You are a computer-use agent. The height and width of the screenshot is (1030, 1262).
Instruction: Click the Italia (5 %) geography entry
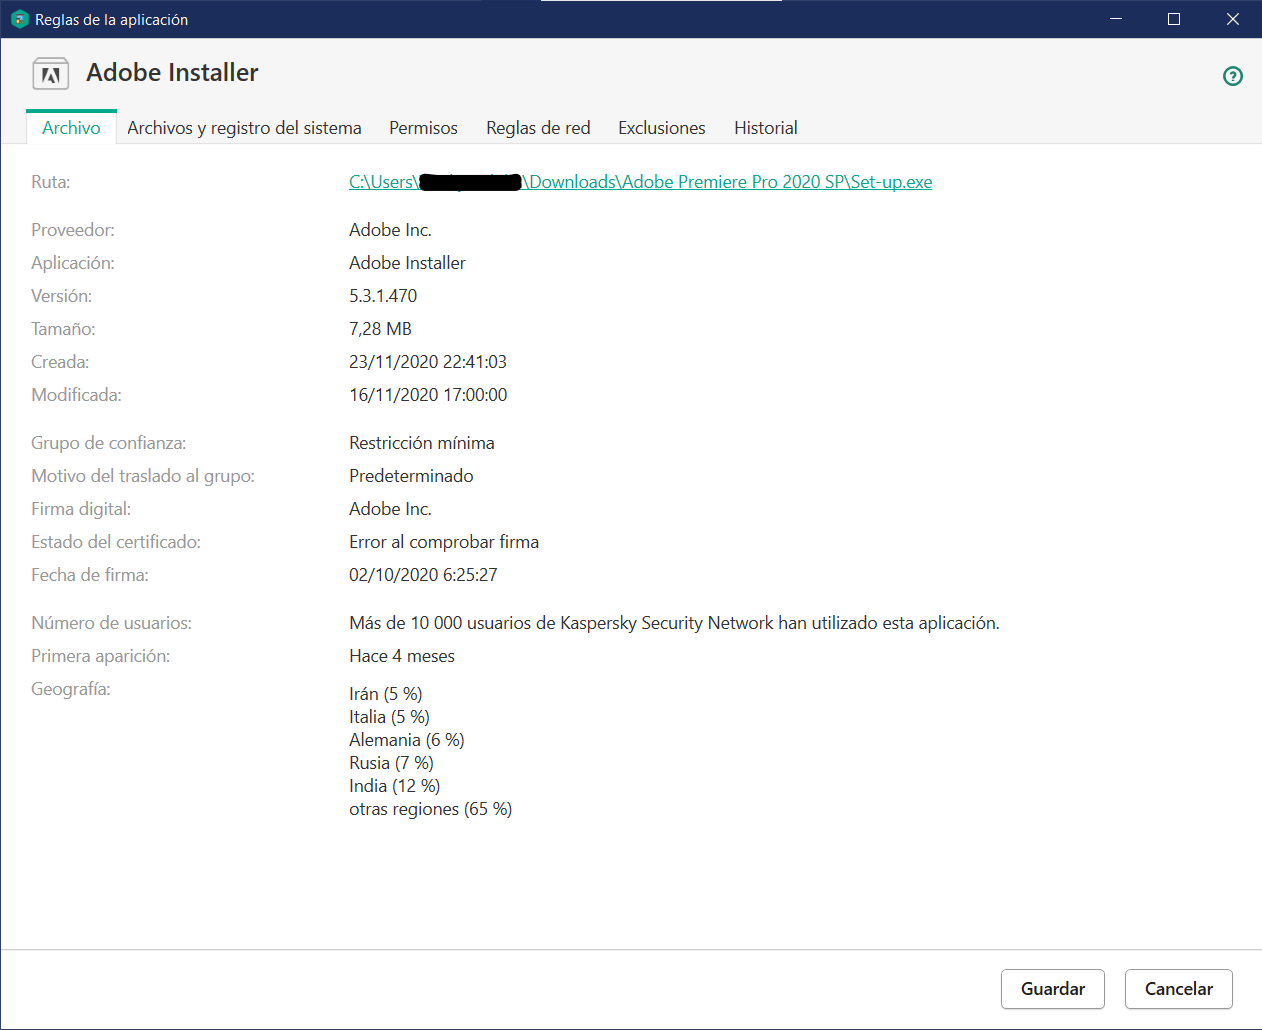coord(389,717)
